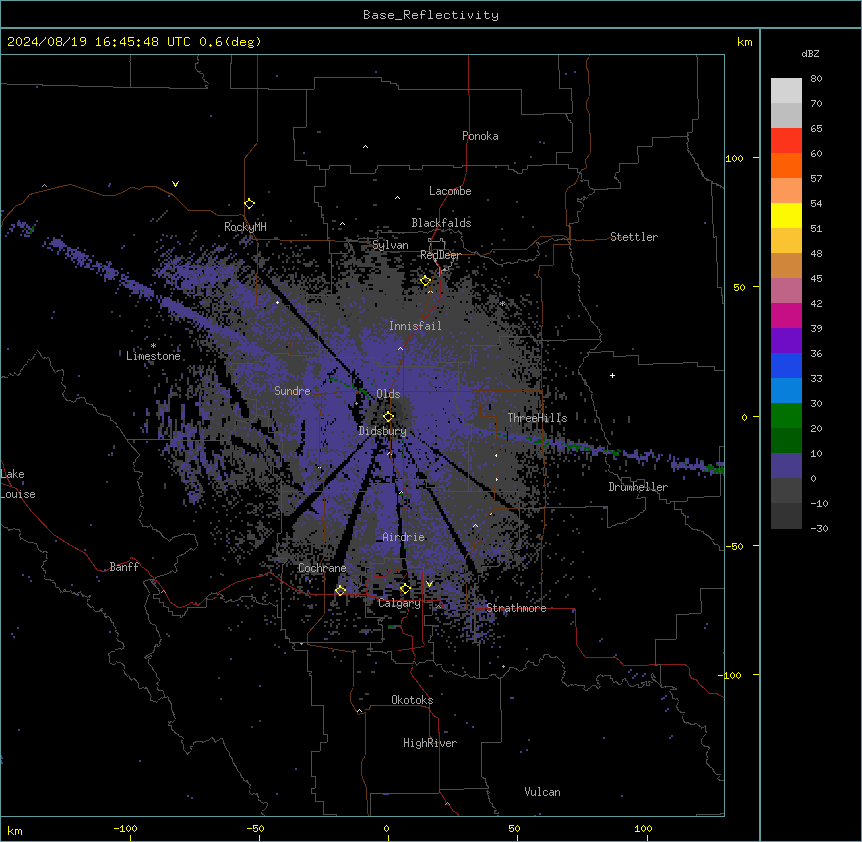Click the dBZ legend heading
The height and width of the screenshot is (842, 862).
click(x=810, y=54)
